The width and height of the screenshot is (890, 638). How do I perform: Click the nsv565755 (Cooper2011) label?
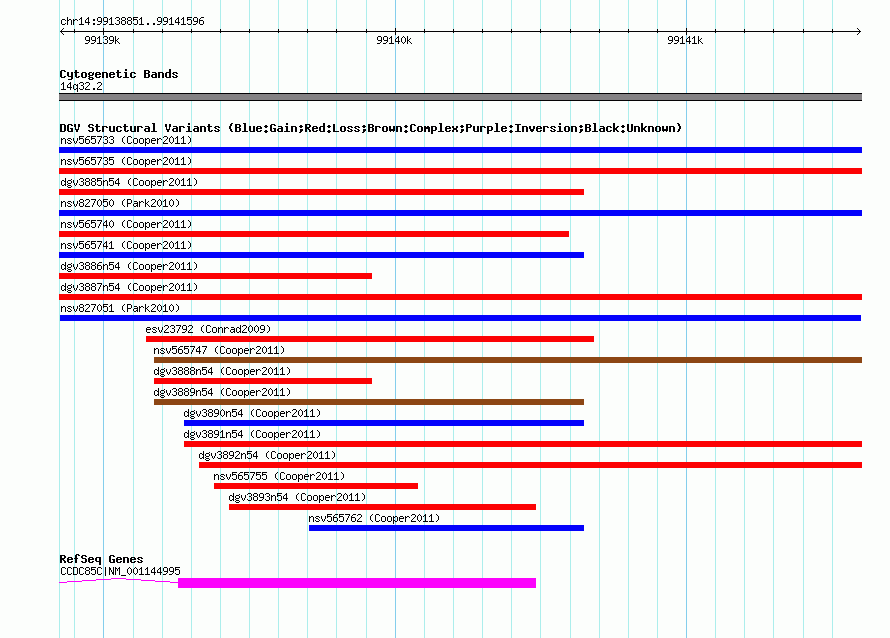pos(279,476)
